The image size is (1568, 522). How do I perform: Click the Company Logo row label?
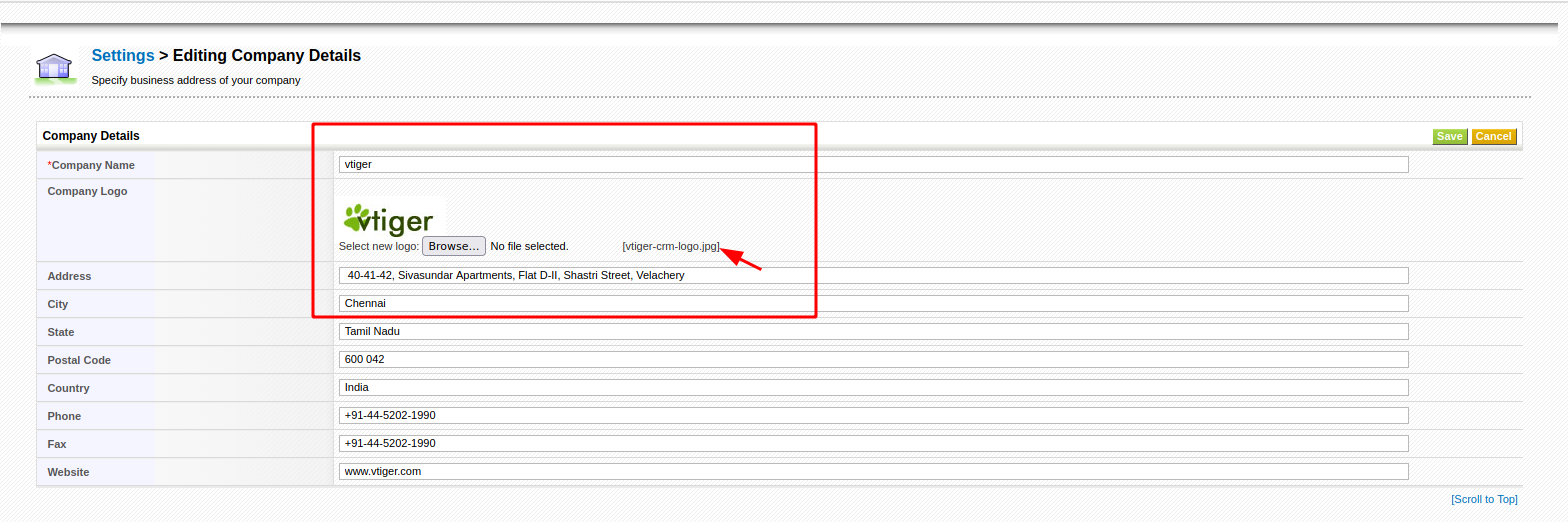tap(87, 191)
